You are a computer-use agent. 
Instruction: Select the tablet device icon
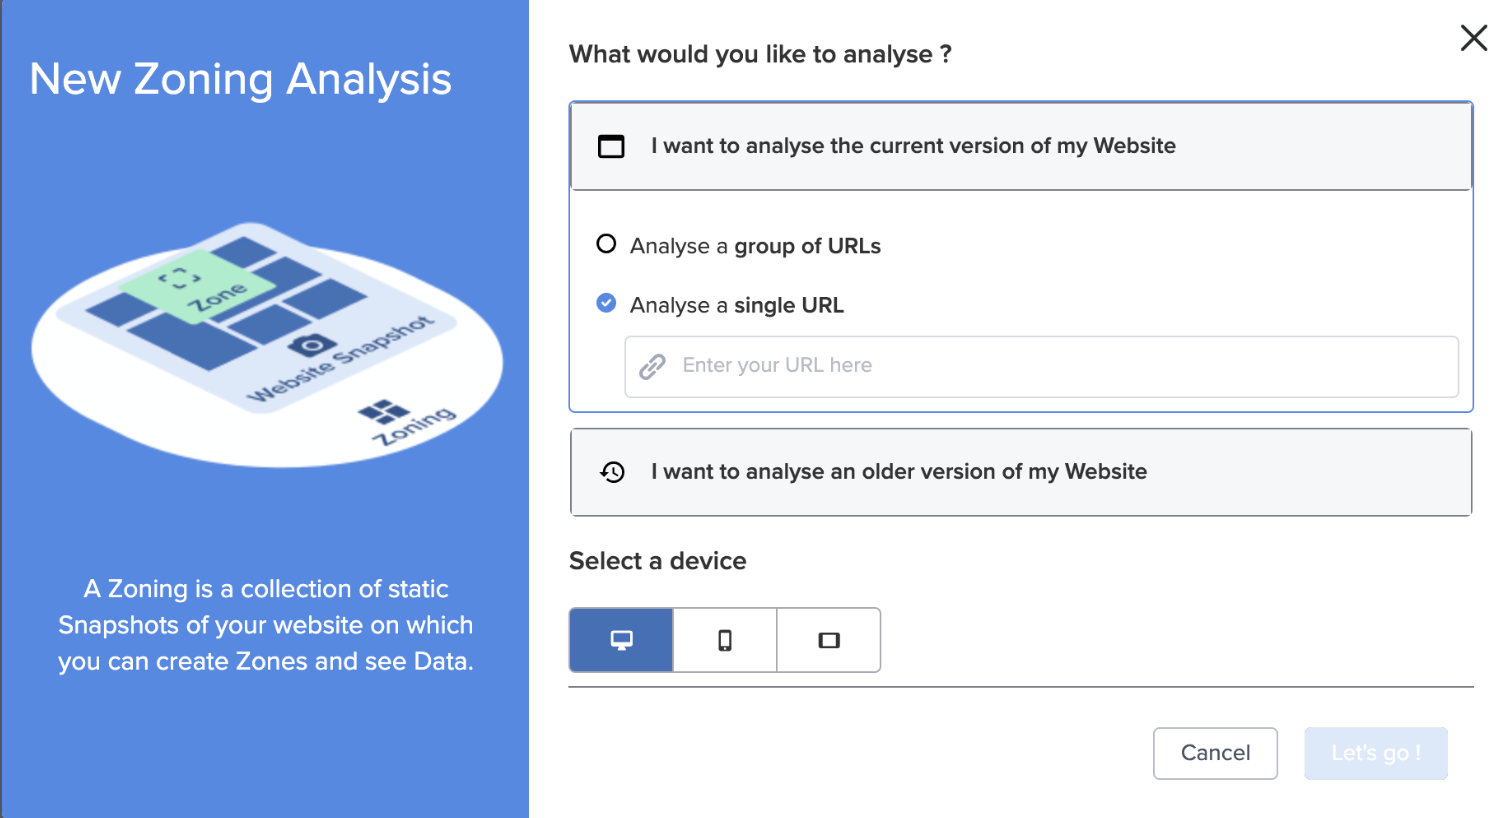pos(829,640)
